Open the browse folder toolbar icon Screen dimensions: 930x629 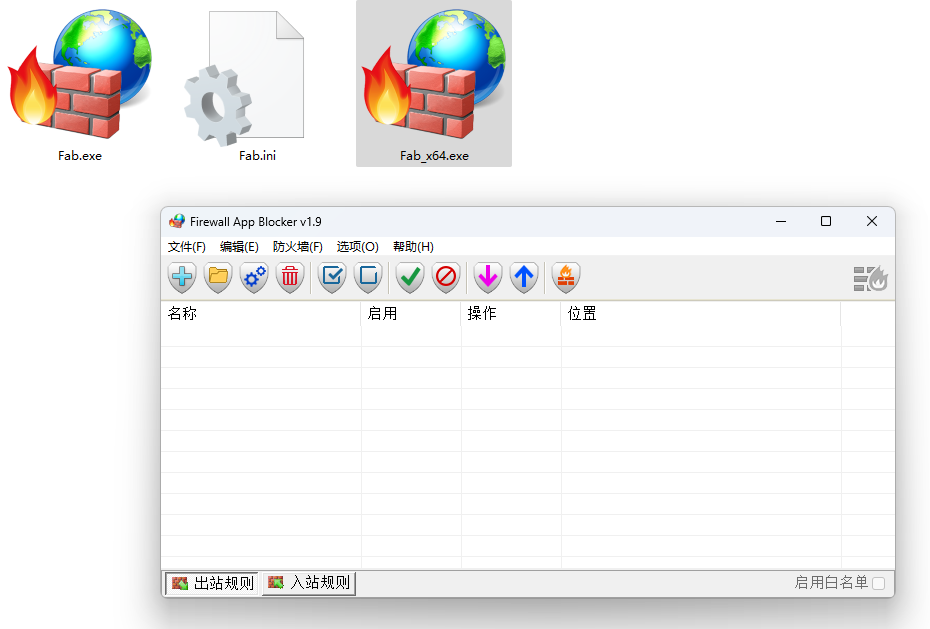217,277
